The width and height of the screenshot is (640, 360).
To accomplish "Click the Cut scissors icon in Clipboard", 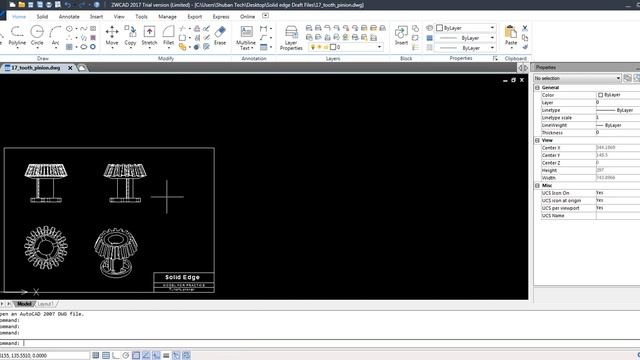I will pos(525,28).
